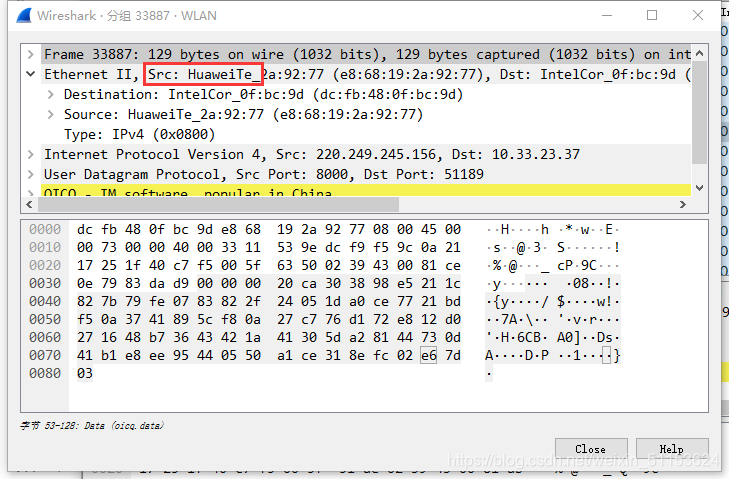Viewport: 729px width, 479px height.
Task: Click hex offset 0040 in bytes pane
Action: 45,301
